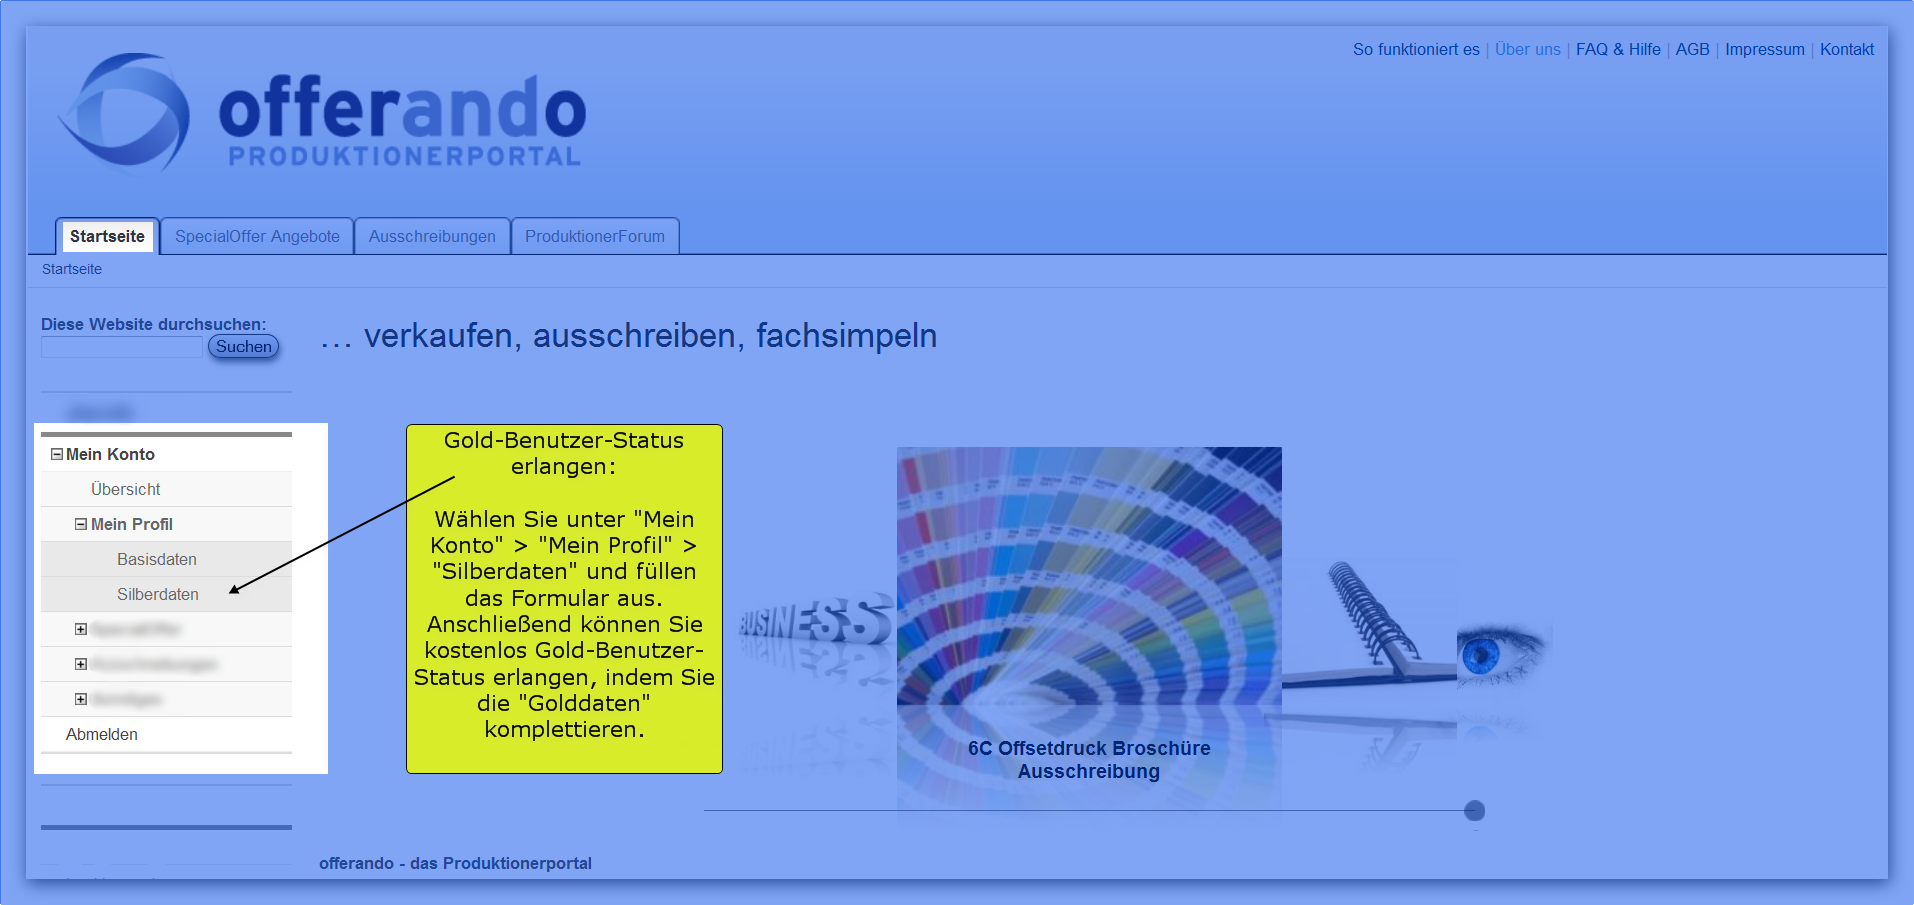1914x905 pixels.
Task: Click the offerando Produktionerportal wordmark
Action: point(402,120)
